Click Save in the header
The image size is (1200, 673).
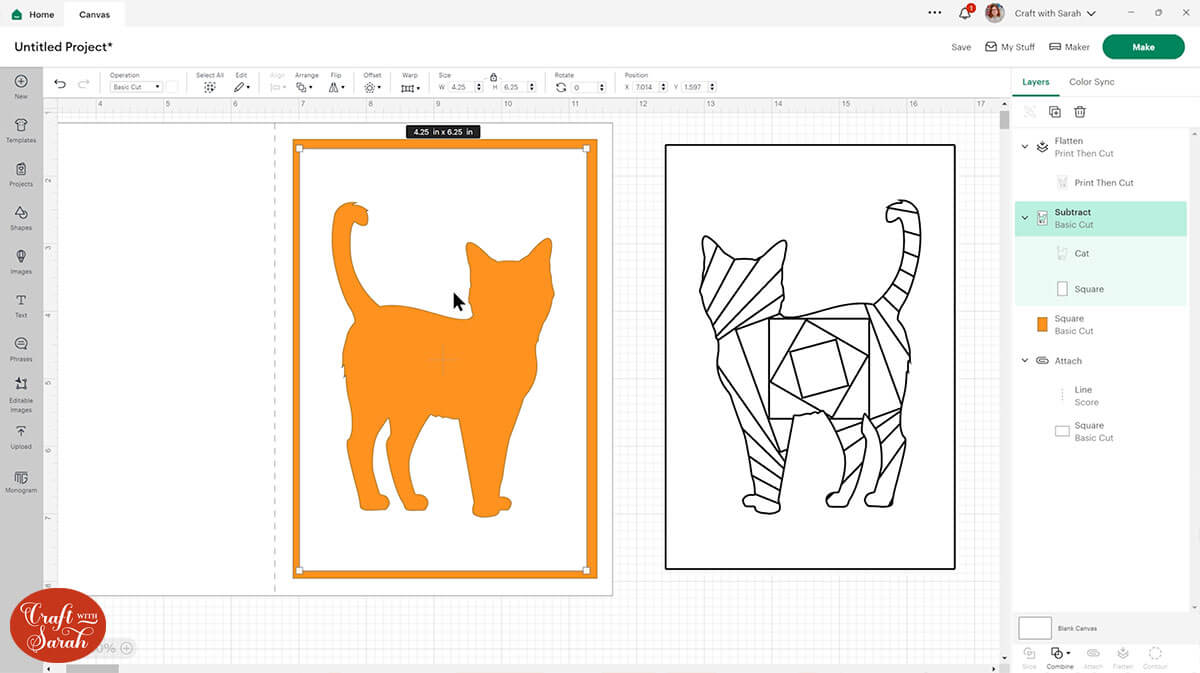(x=961, y=47)
